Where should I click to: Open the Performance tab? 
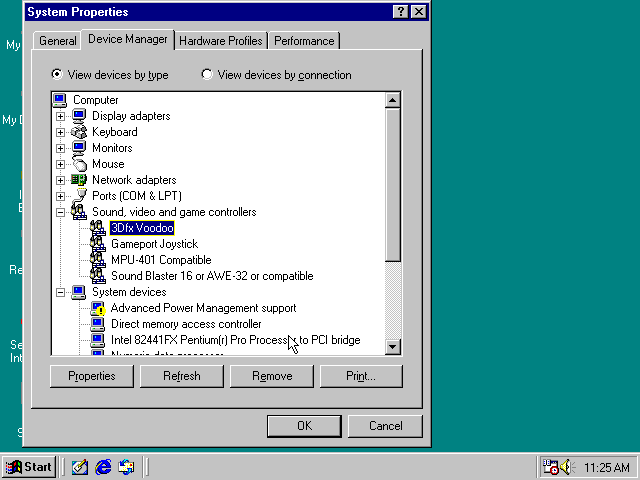click(304, 41)
